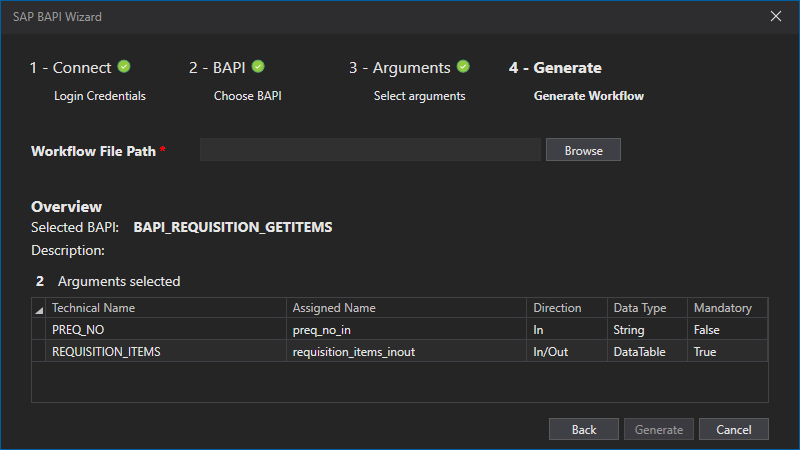Viewport: 800px width, 450px height.
Task: Click the row selector for PREQ_NO row
Action: (39, 330)
